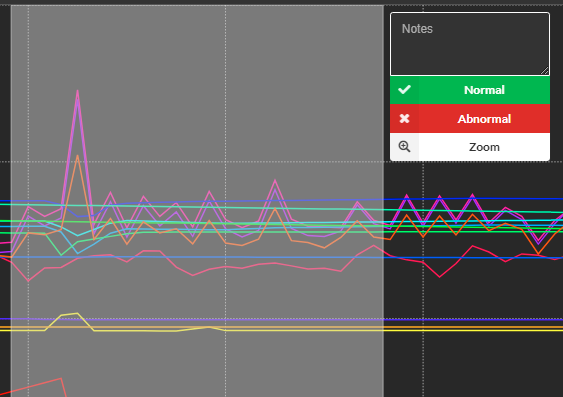Click the left edge of the gray selection
563x397 pixels.
click(x=11, y=201)
